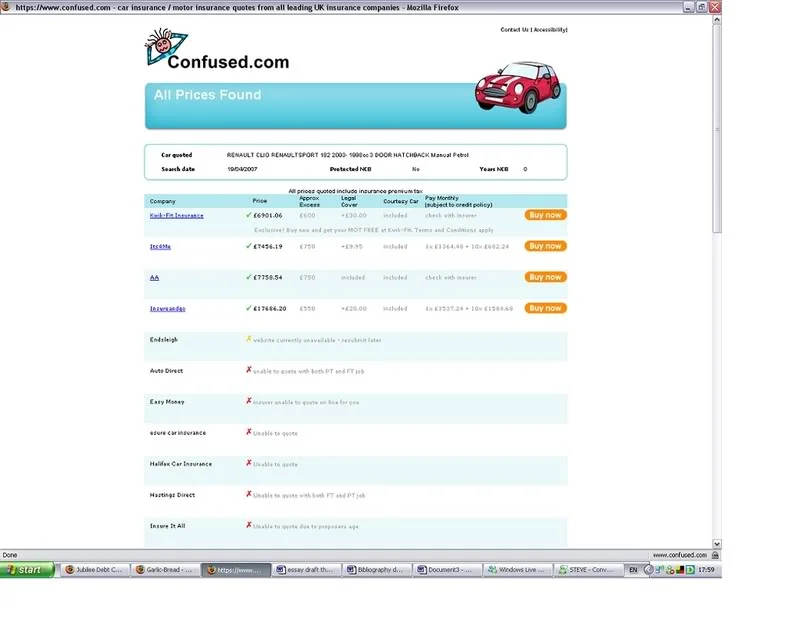Click the yellow cross in Endsleigh row
The height and width of the screenshot is (641, 800).
(x=249, y=339)
